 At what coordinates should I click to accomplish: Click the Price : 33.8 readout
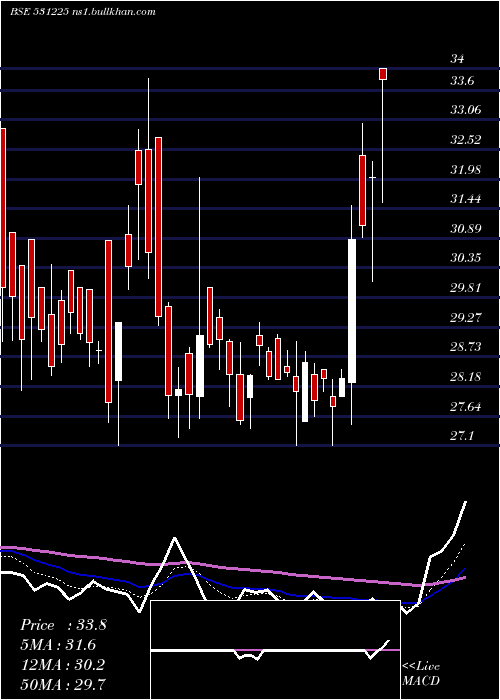[63, 625]
